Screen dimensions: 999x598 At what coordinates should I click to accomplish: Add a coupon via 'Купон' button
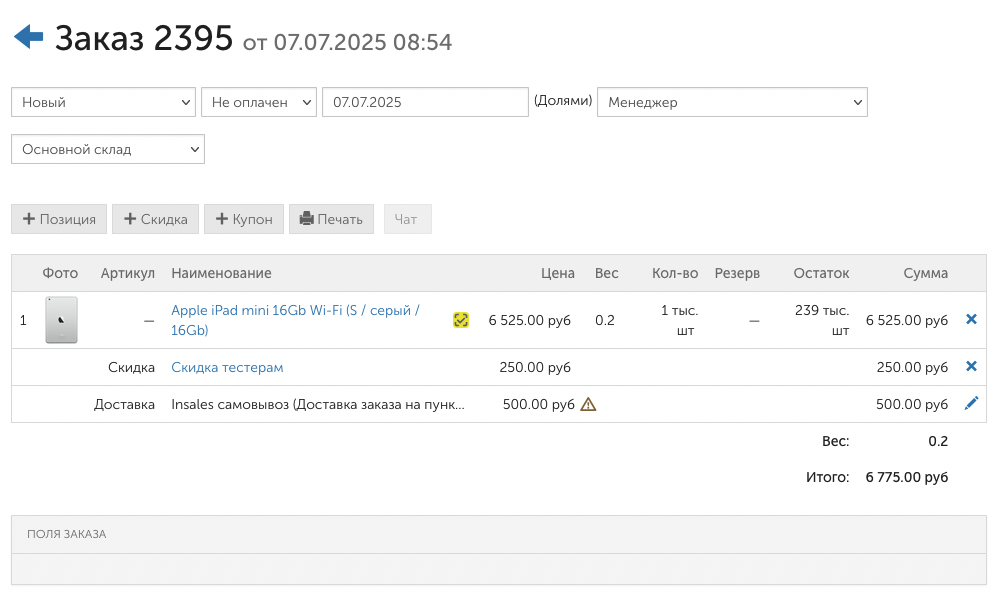[x=244, y=219]
